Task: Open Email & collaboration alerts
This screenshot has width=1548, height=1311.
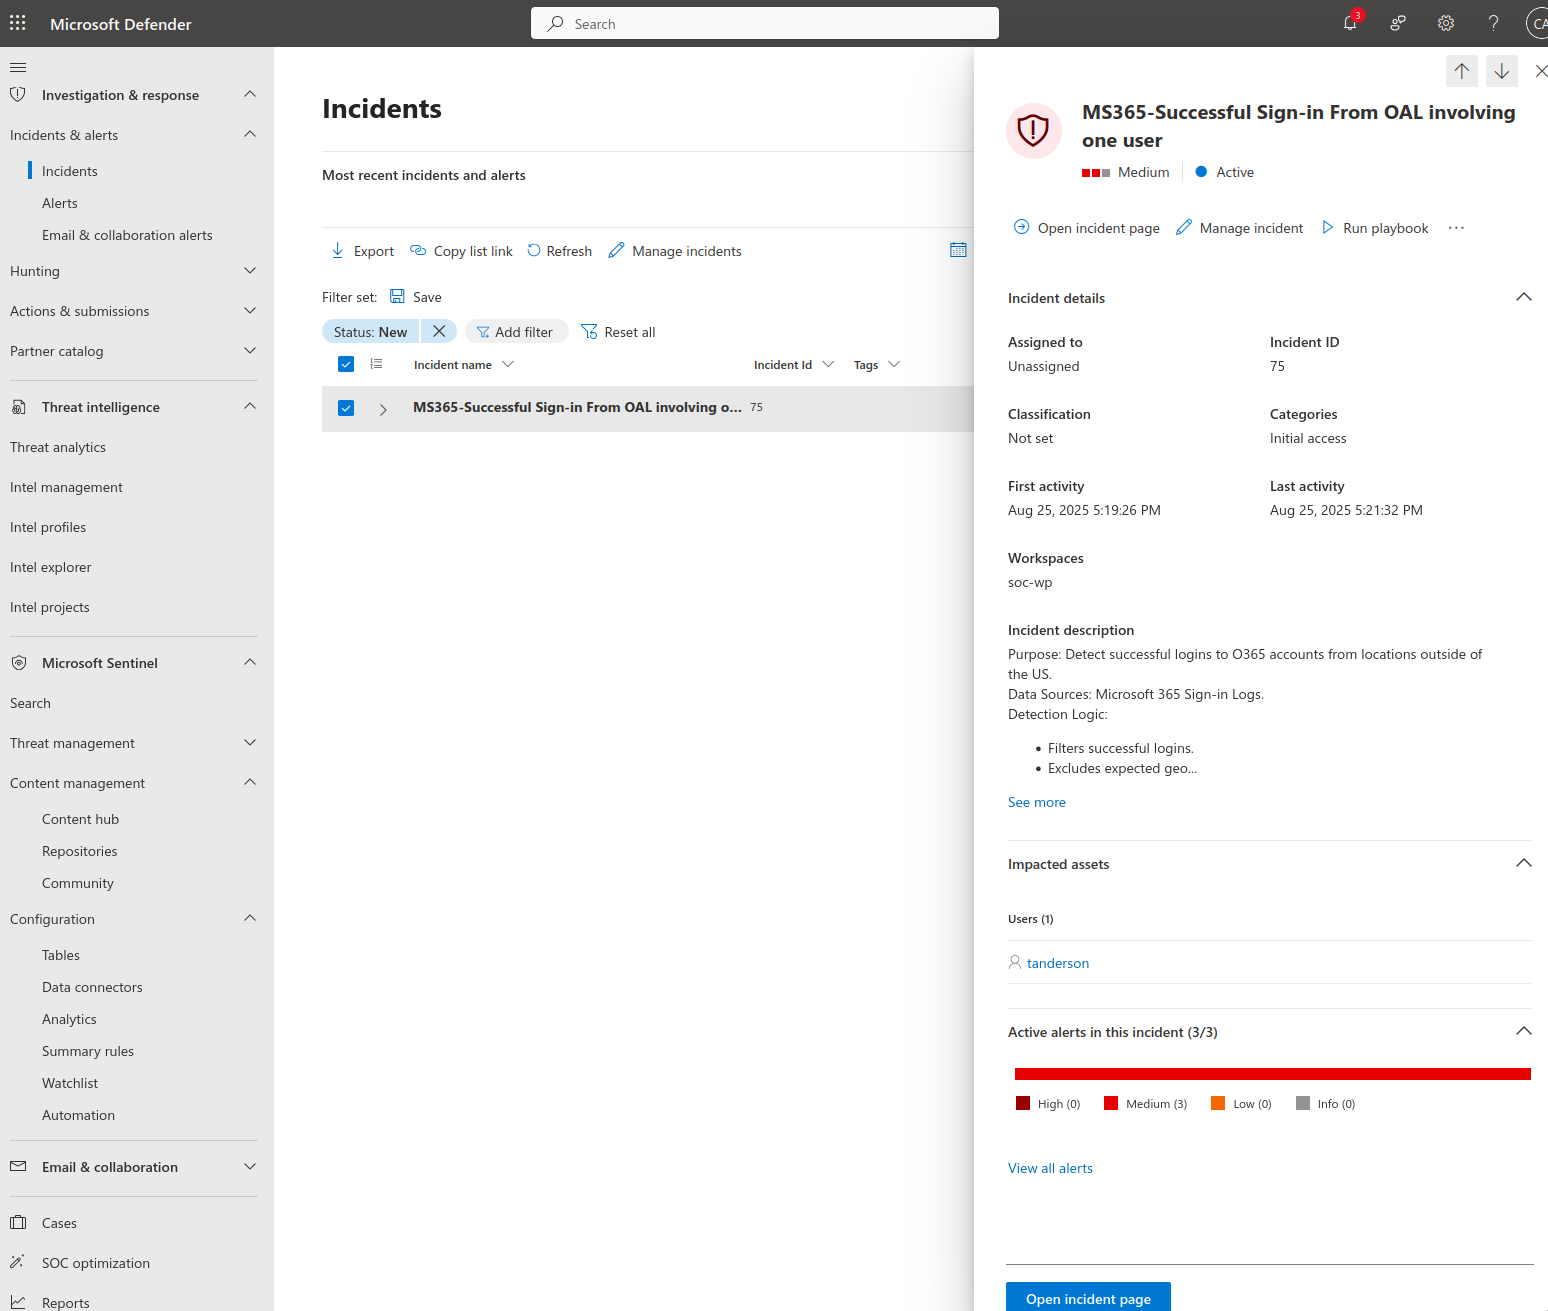Action: (x=127, y=235)
